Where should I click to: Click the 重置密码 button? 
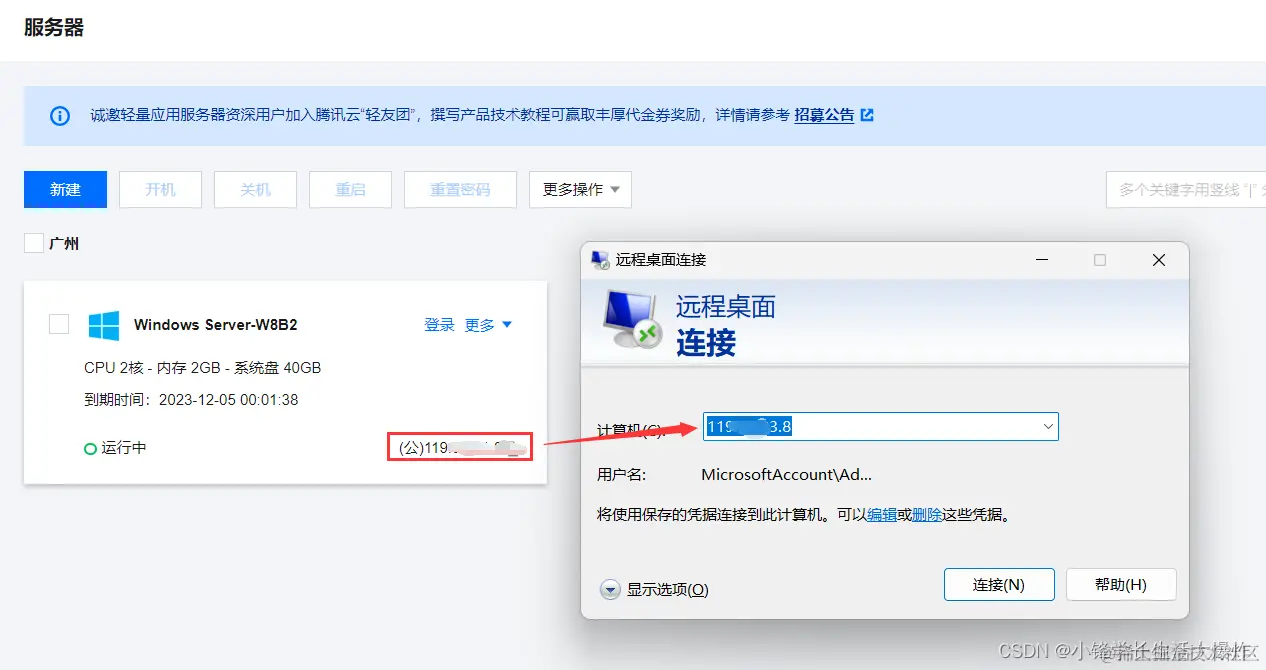(460, 189)
